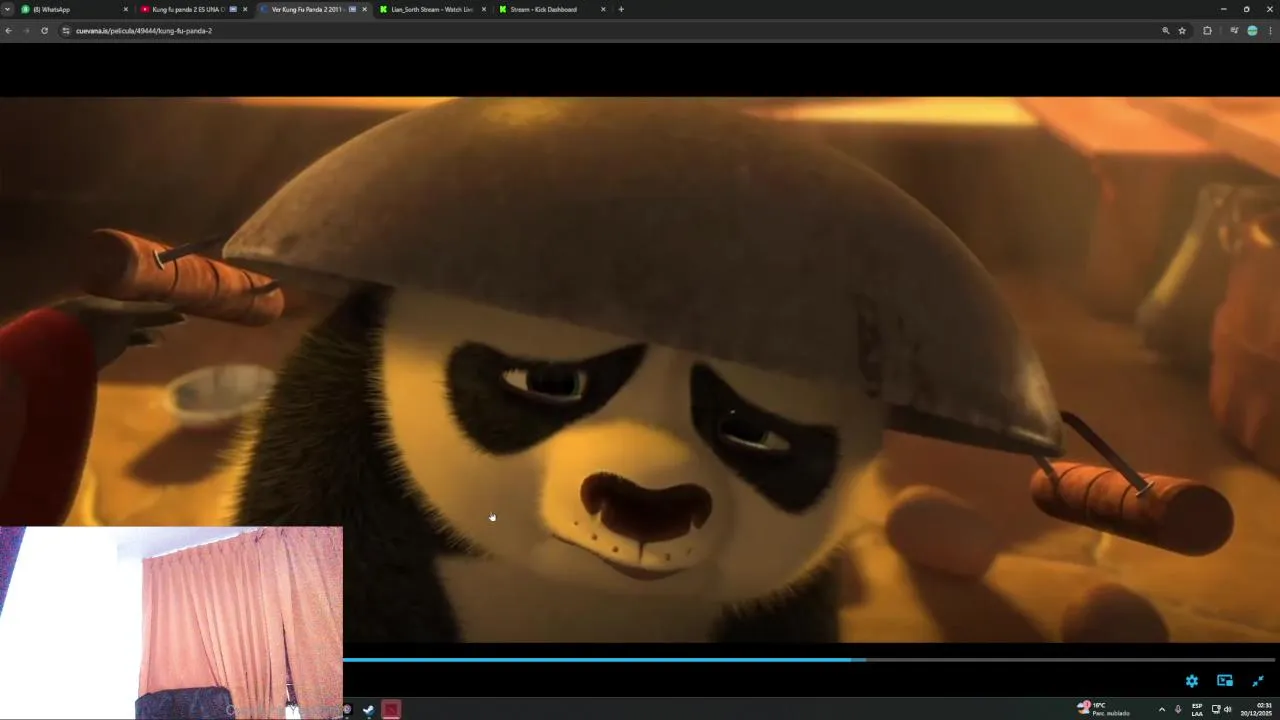Close the Kung fu panda 2 YouTube tab
The height and width of the screenshot is (720, 1280).
[245, 9]
